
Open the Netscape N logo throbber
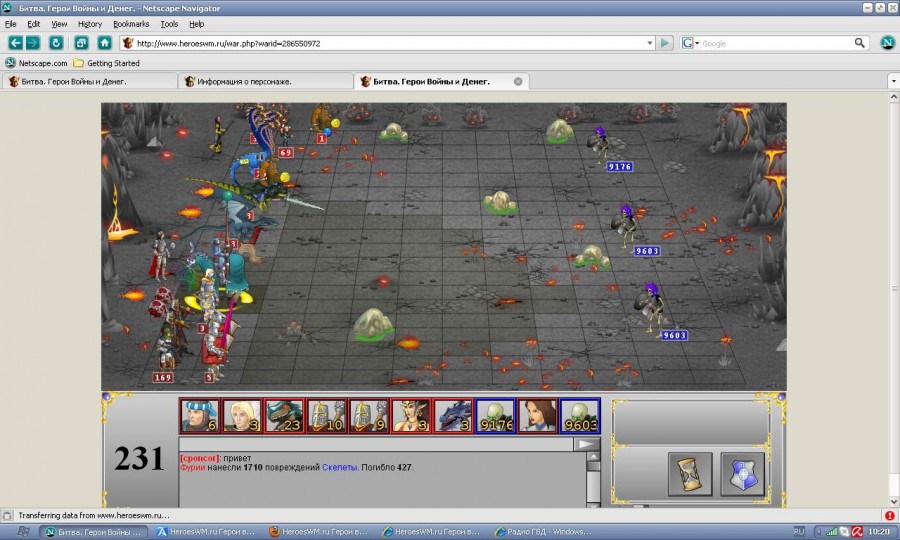tap(888, 42)
